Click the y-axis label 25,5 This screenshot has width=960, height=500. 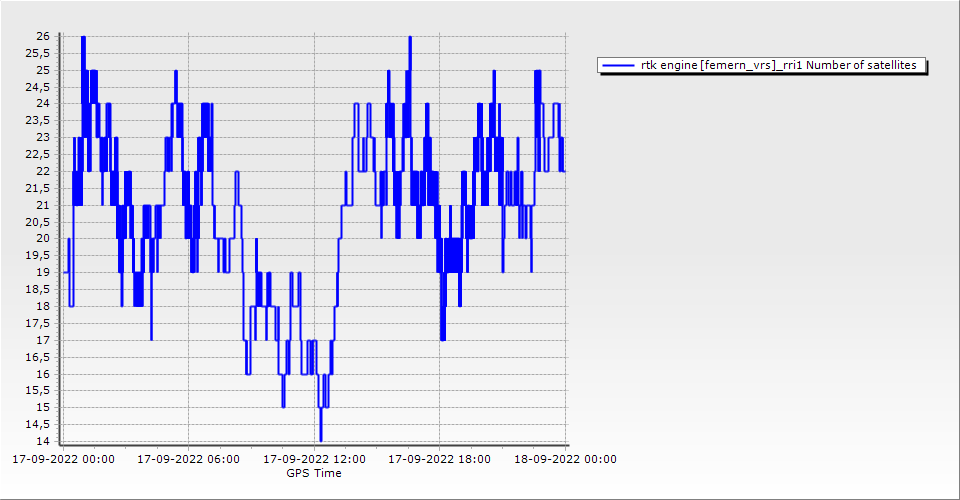pos(39,53)
